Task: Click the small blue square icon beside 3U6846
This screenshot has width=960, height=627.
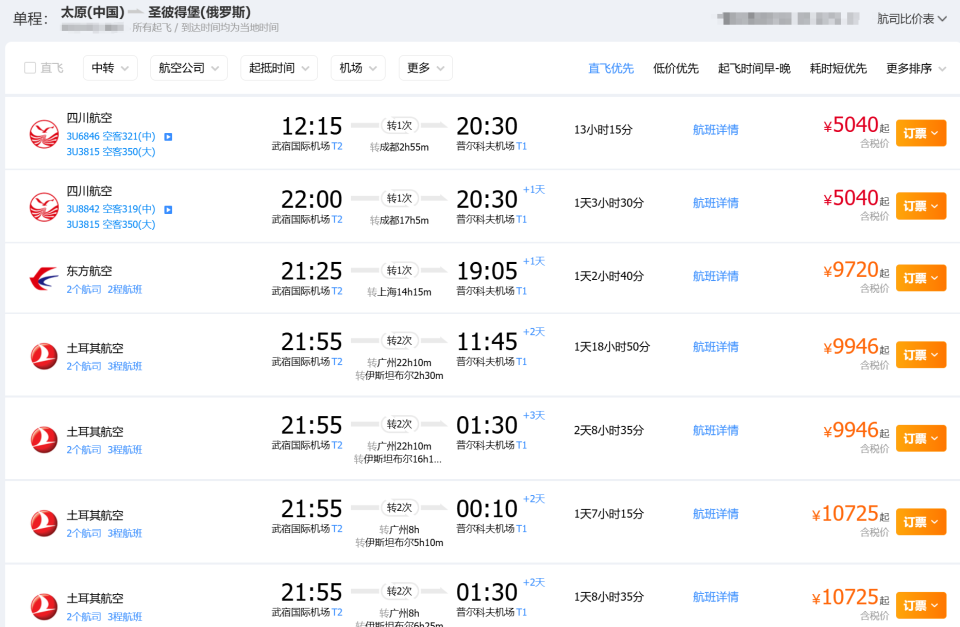Action: (168, 137)
